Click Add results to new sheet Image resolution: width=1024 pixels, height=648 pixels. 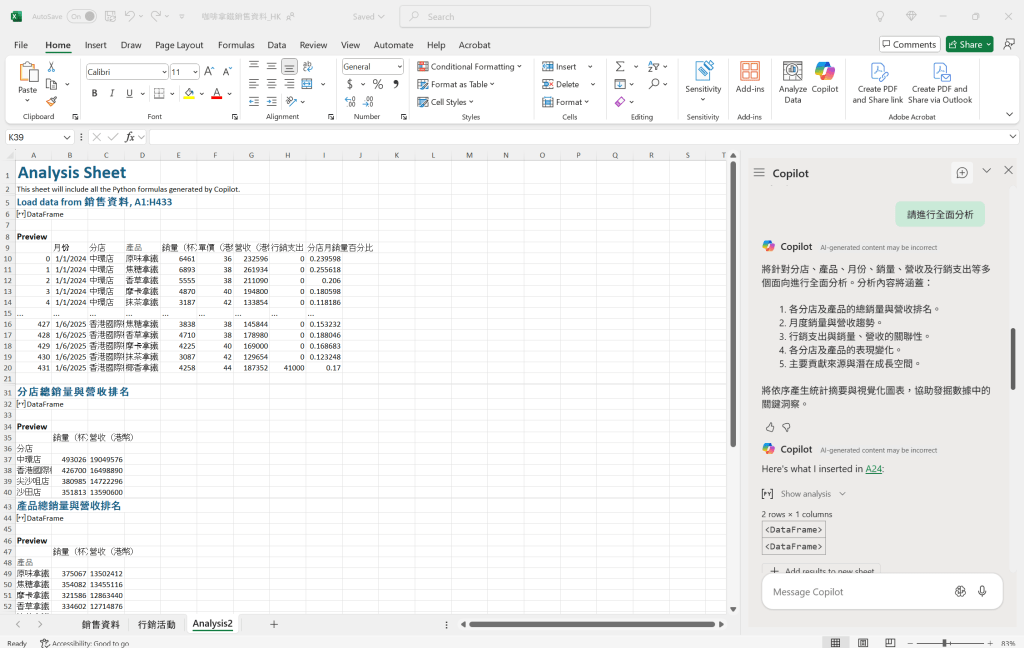[822, 570]
